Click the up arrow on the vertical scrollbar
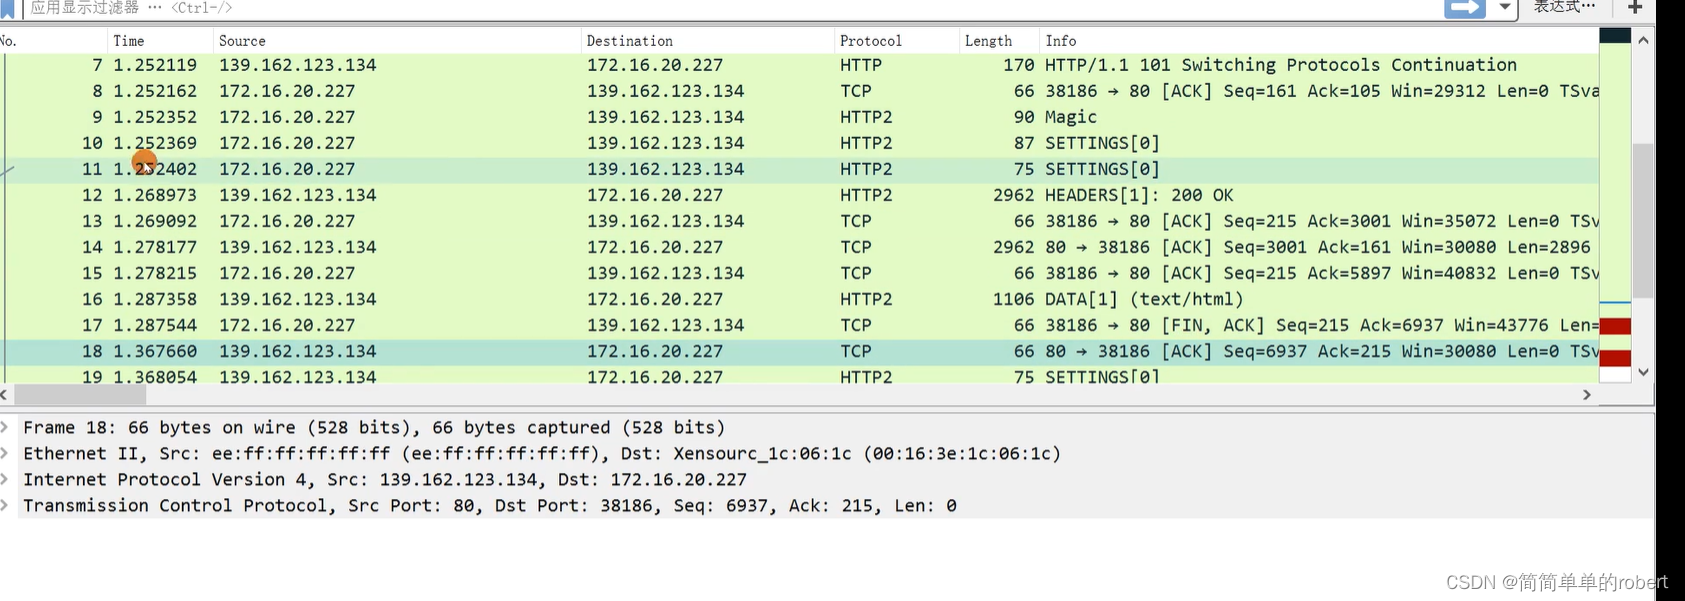 click(1643, 39)
